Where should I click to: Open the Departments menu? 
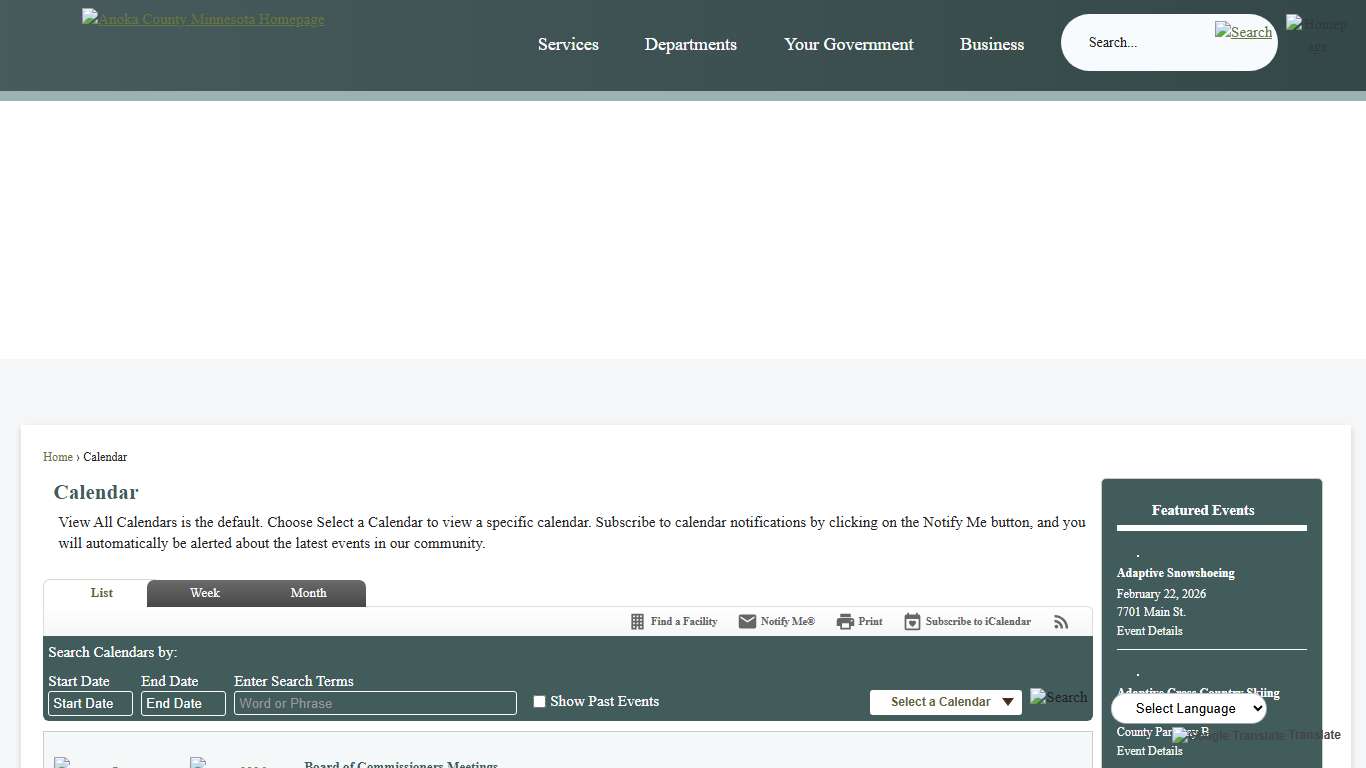690,44
